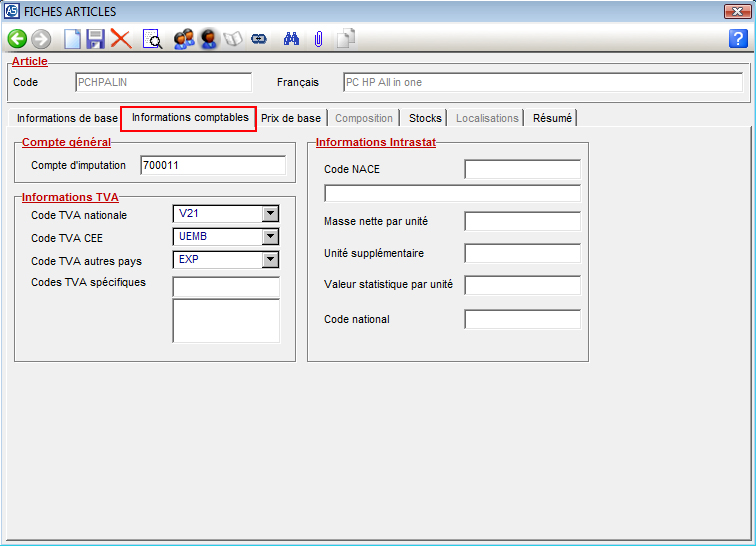Switch to the Informations de base tab
Screen dimensions: 756x546
[67, 118]
